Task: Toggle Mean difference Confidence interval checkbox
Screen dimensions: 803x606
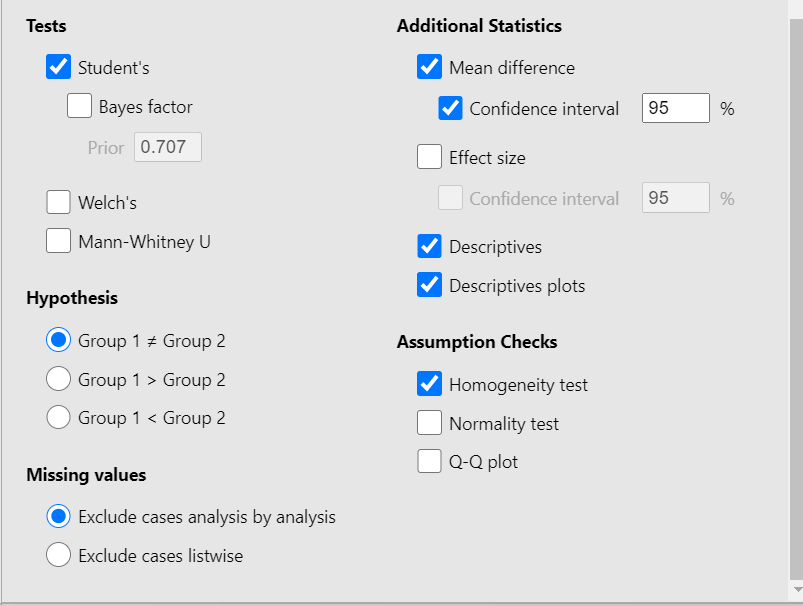Action: click(451, 108)
